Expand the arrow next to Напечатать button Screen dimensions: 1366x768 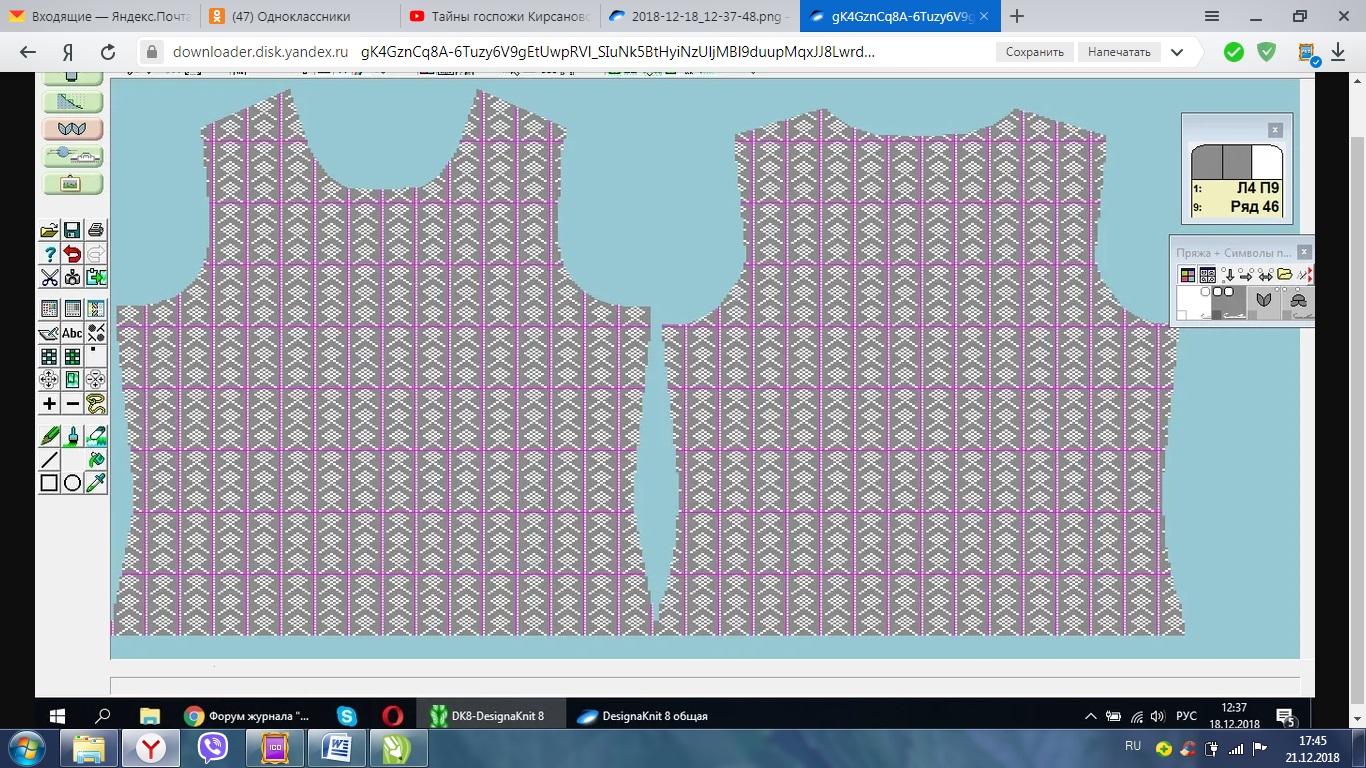[1177, 52]
